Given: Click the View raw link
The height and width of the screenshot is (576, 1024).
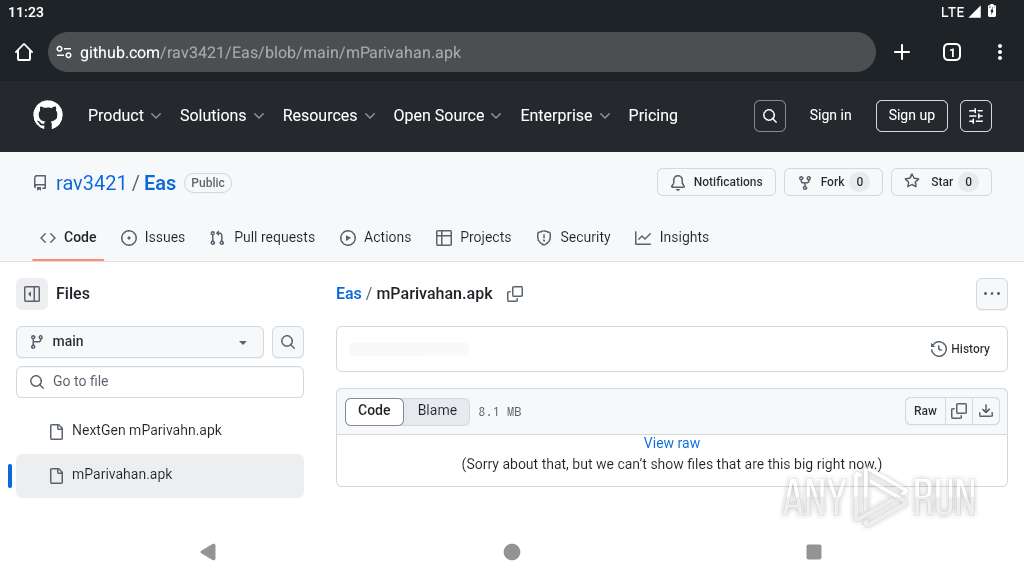Looking at the screenshot, I should click(671, 443).
